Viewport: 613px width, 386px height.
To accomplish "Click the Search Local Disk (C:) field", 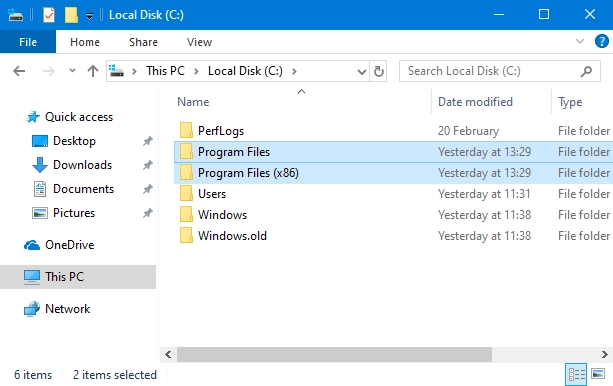I will point(500,71).
